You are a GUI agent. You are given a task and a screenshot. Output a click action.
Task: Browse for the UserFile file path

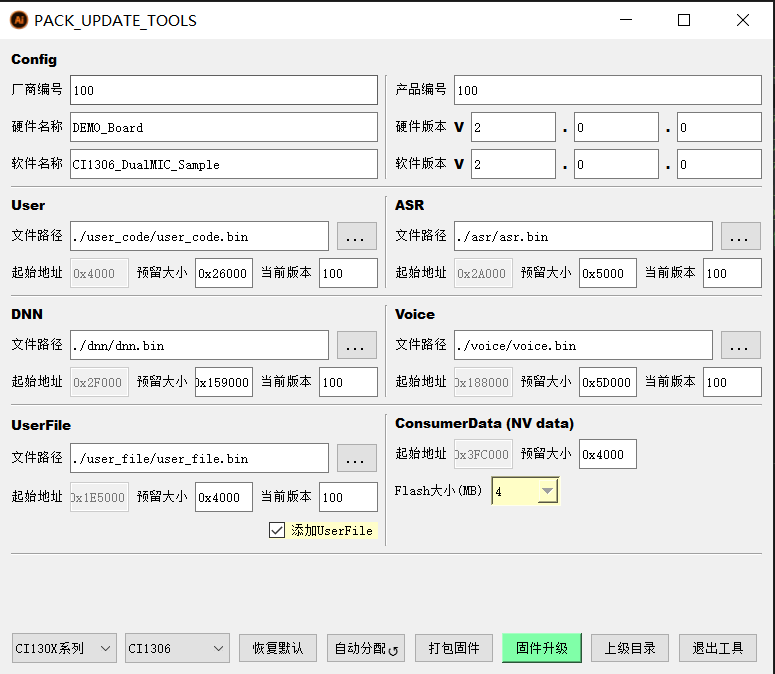(x=356, y=459)
